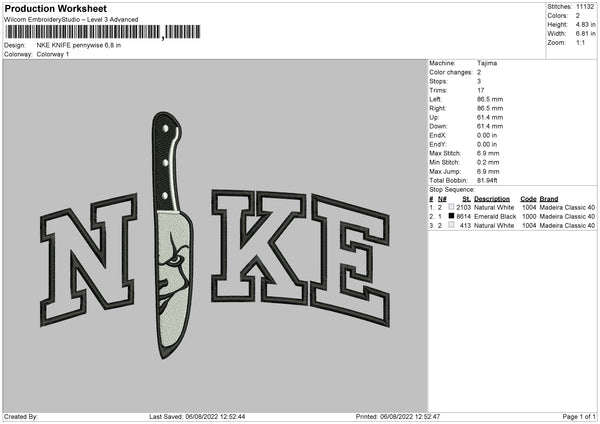Click the Stops value 3
This screenshot has width=600, height=424.
[x=479, y=81]
